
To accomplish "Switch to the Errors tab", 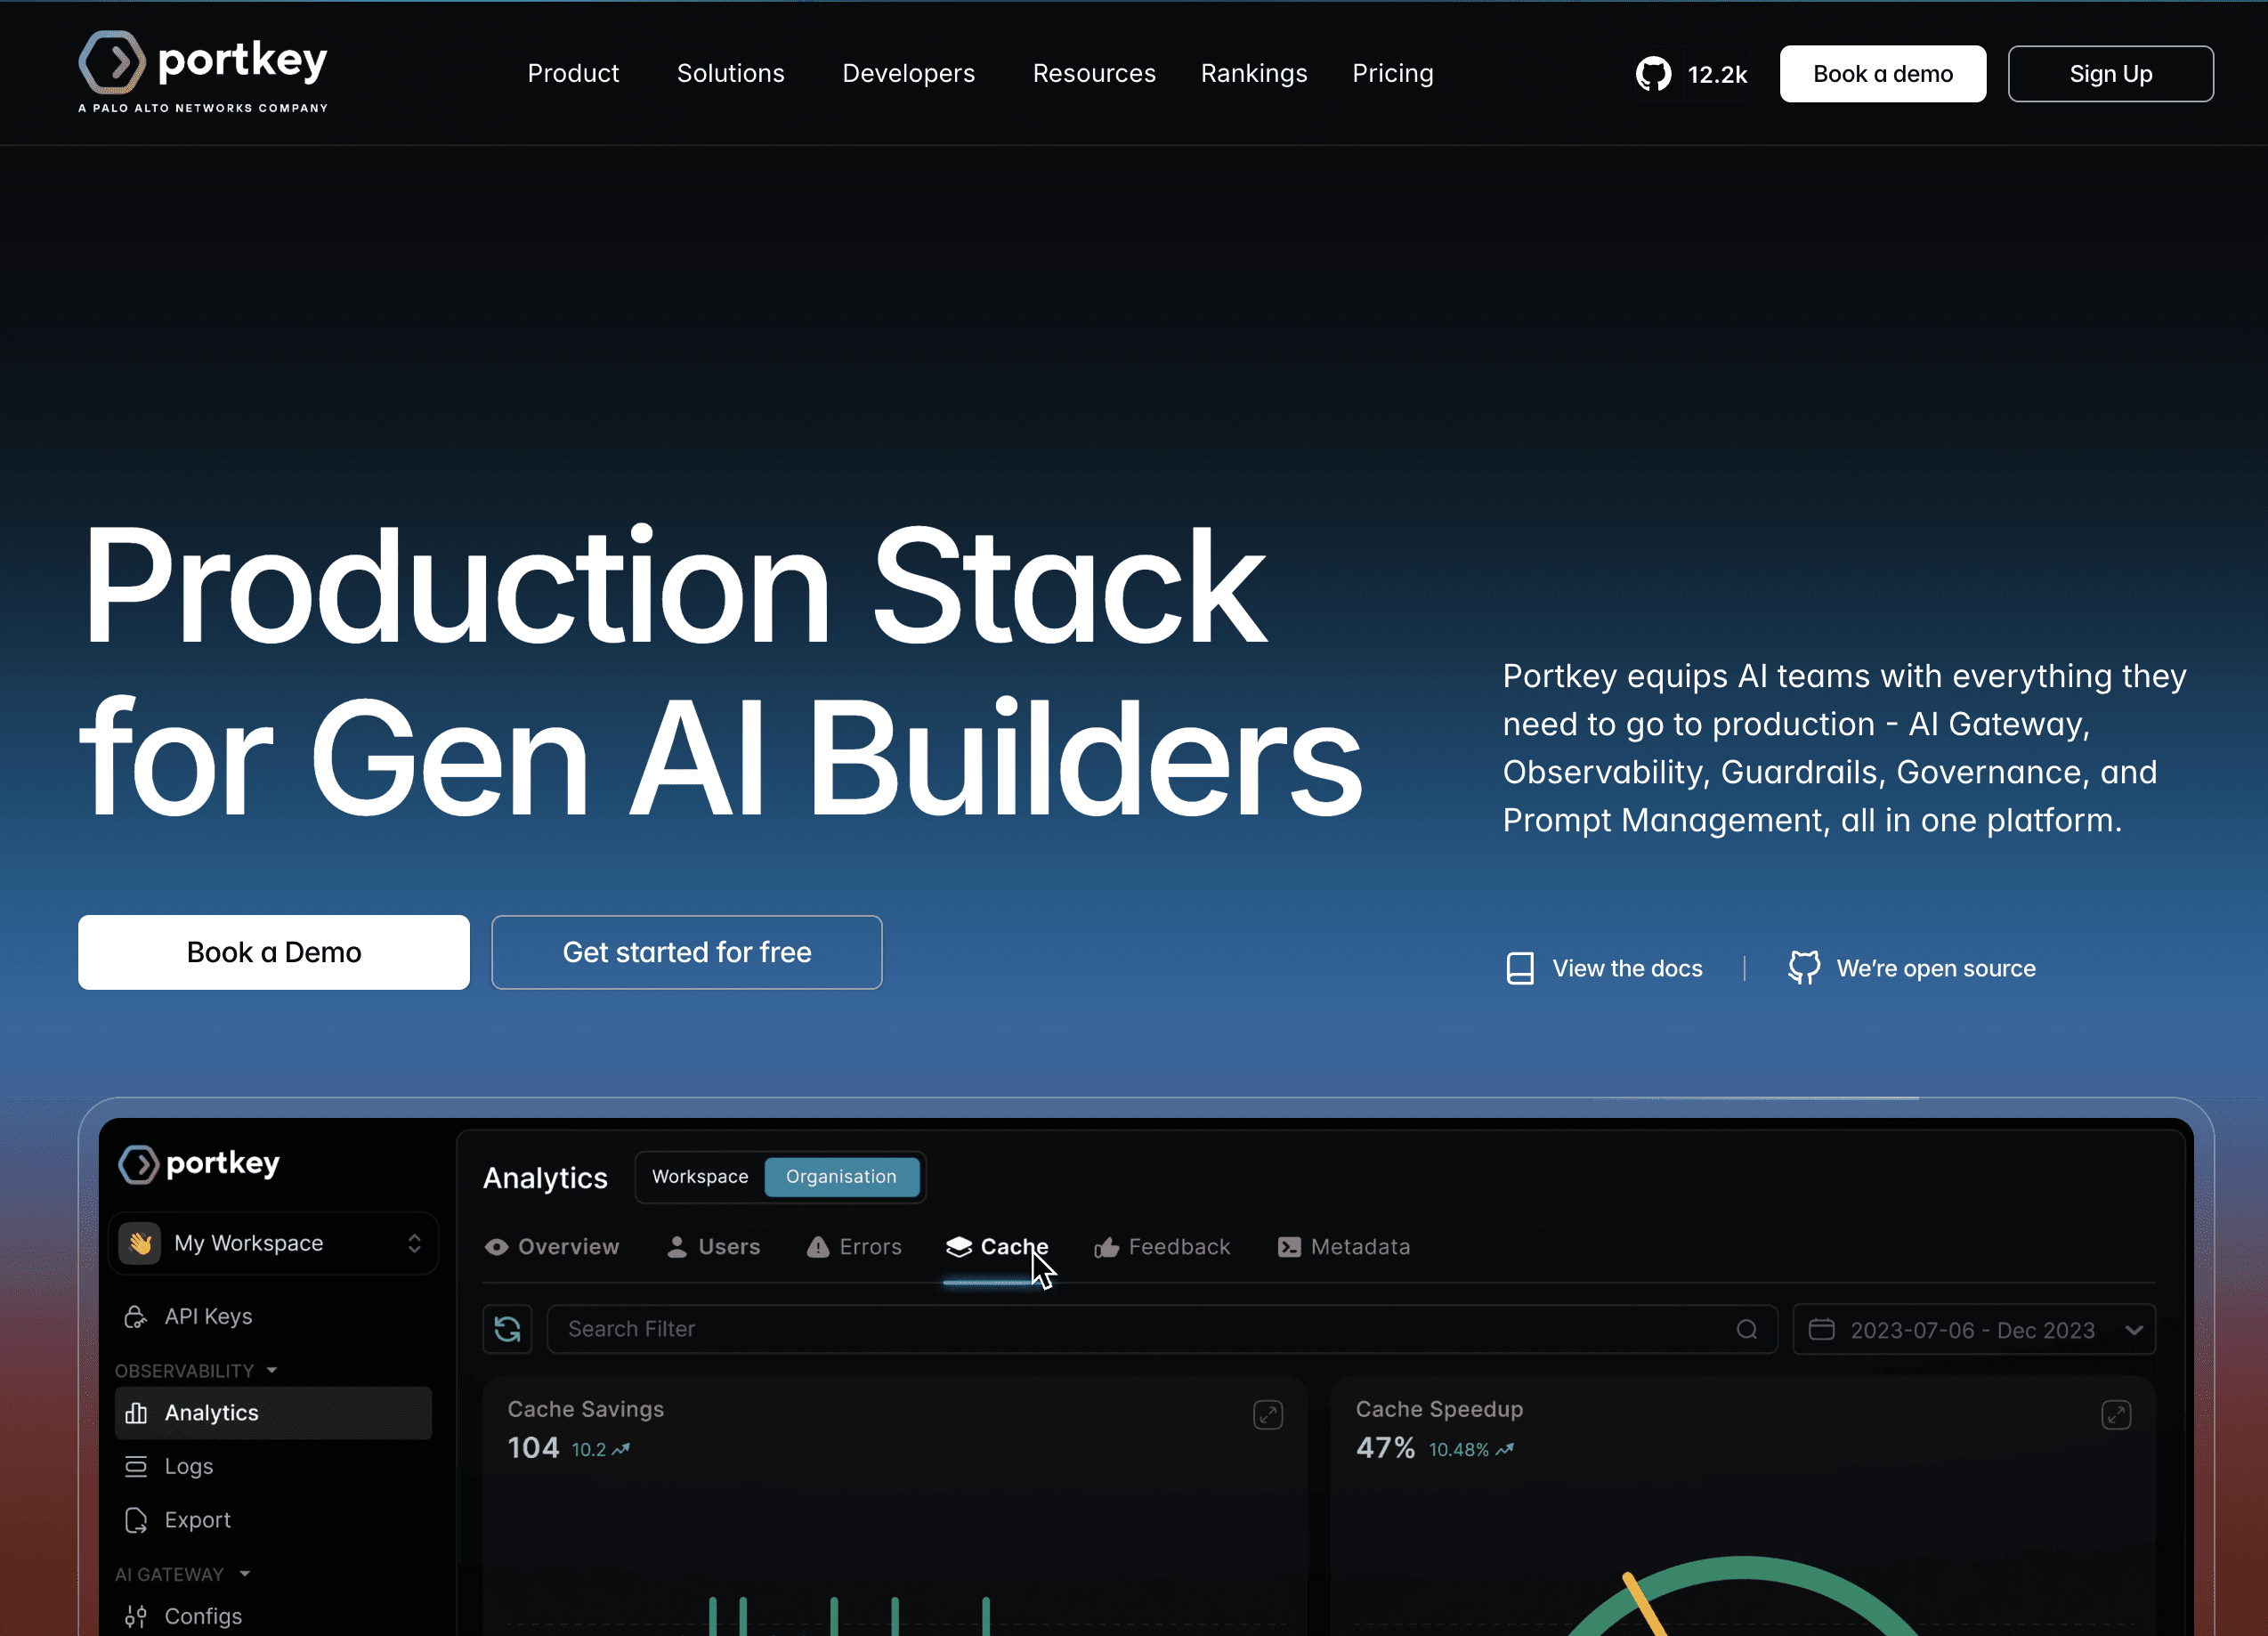I will point(854,1247).
